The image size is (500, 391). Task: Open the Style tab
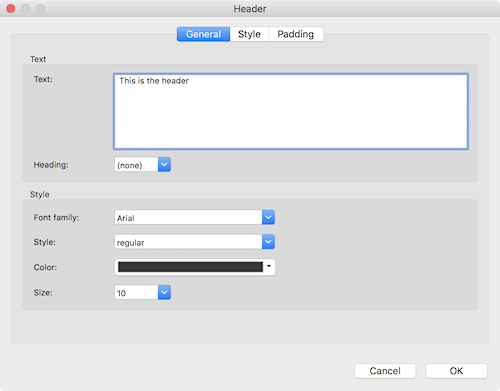[x=249, y=34]
